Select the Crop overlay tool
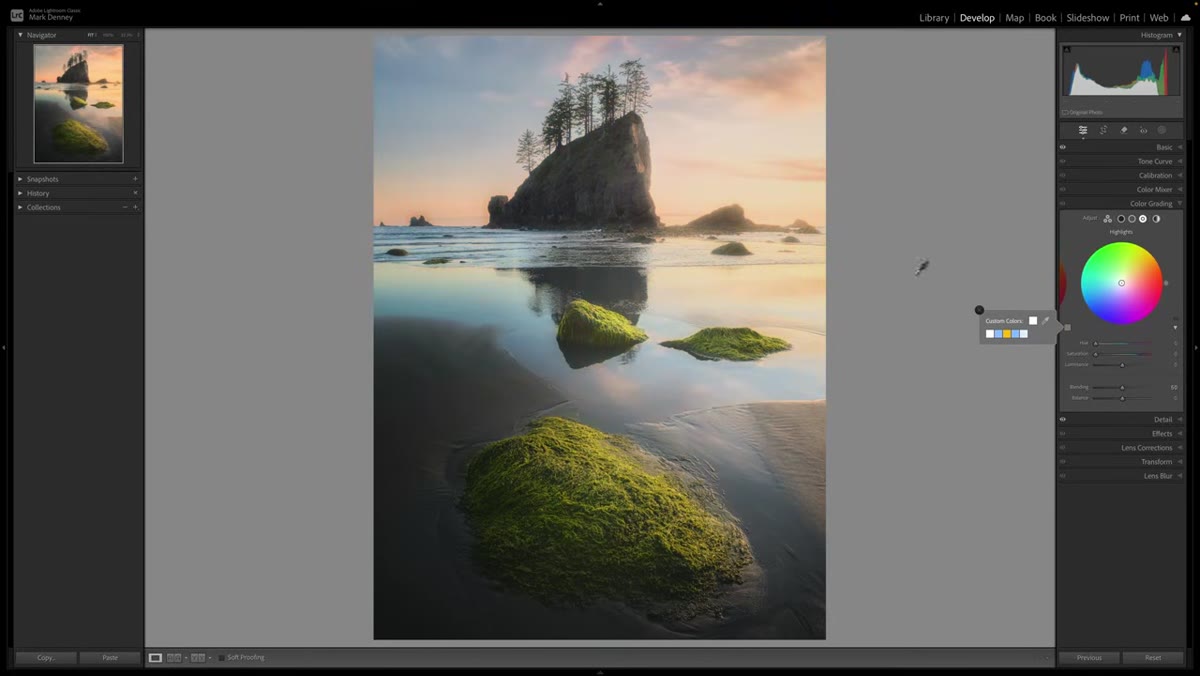 (x=1103, y=130)
